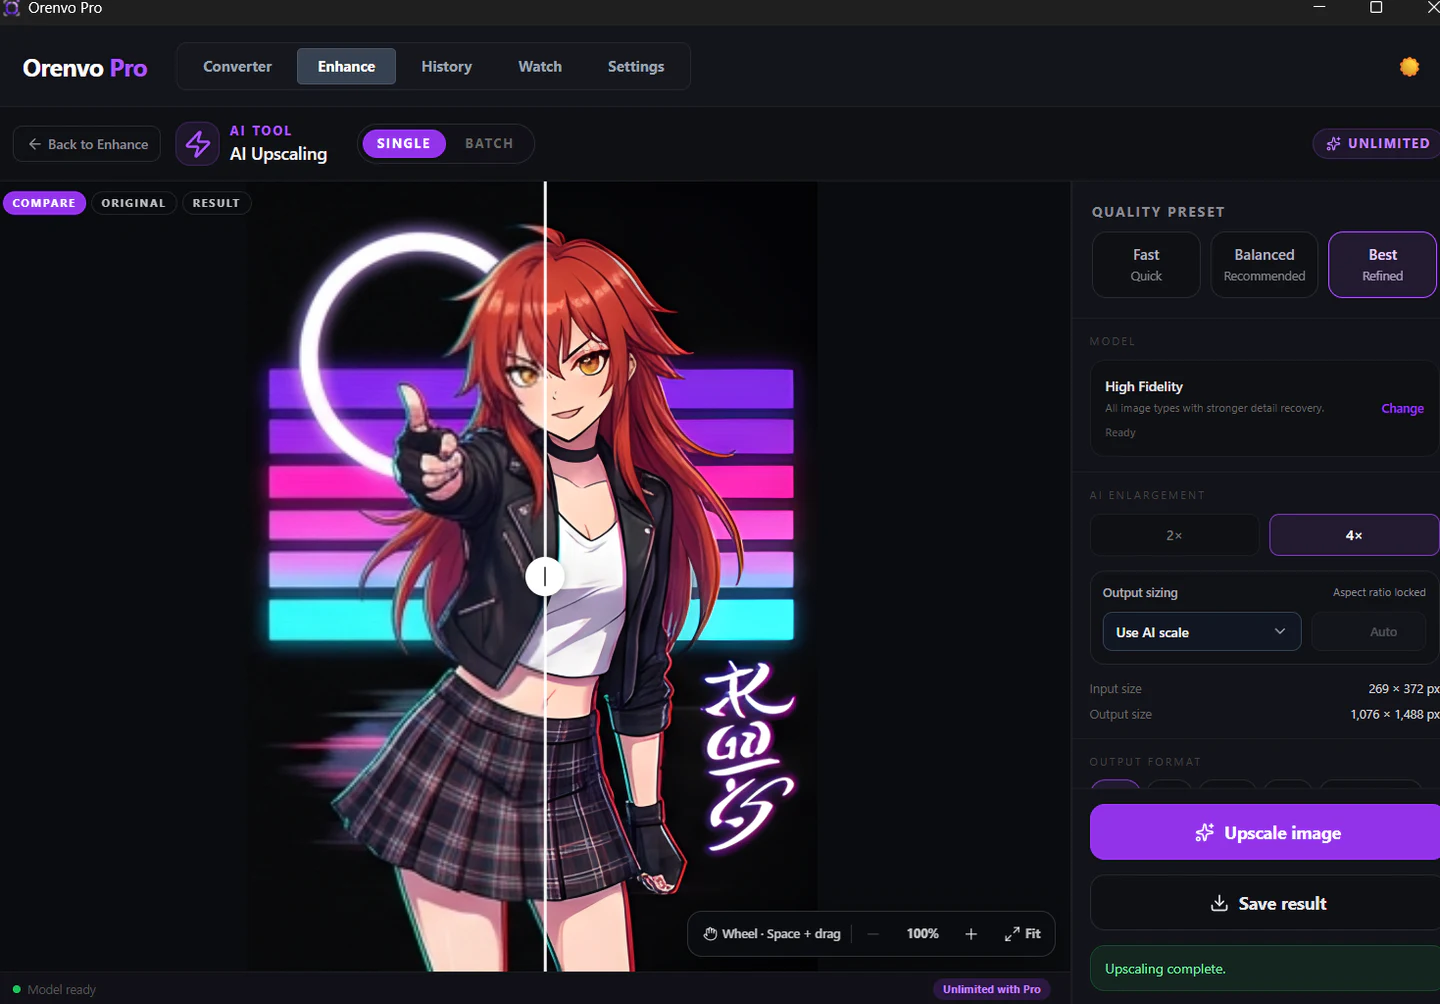Viewport: 1440px width, 1004px height.
Task: Click the UNLIMITED badge
Action: [x=1378, y=143]
